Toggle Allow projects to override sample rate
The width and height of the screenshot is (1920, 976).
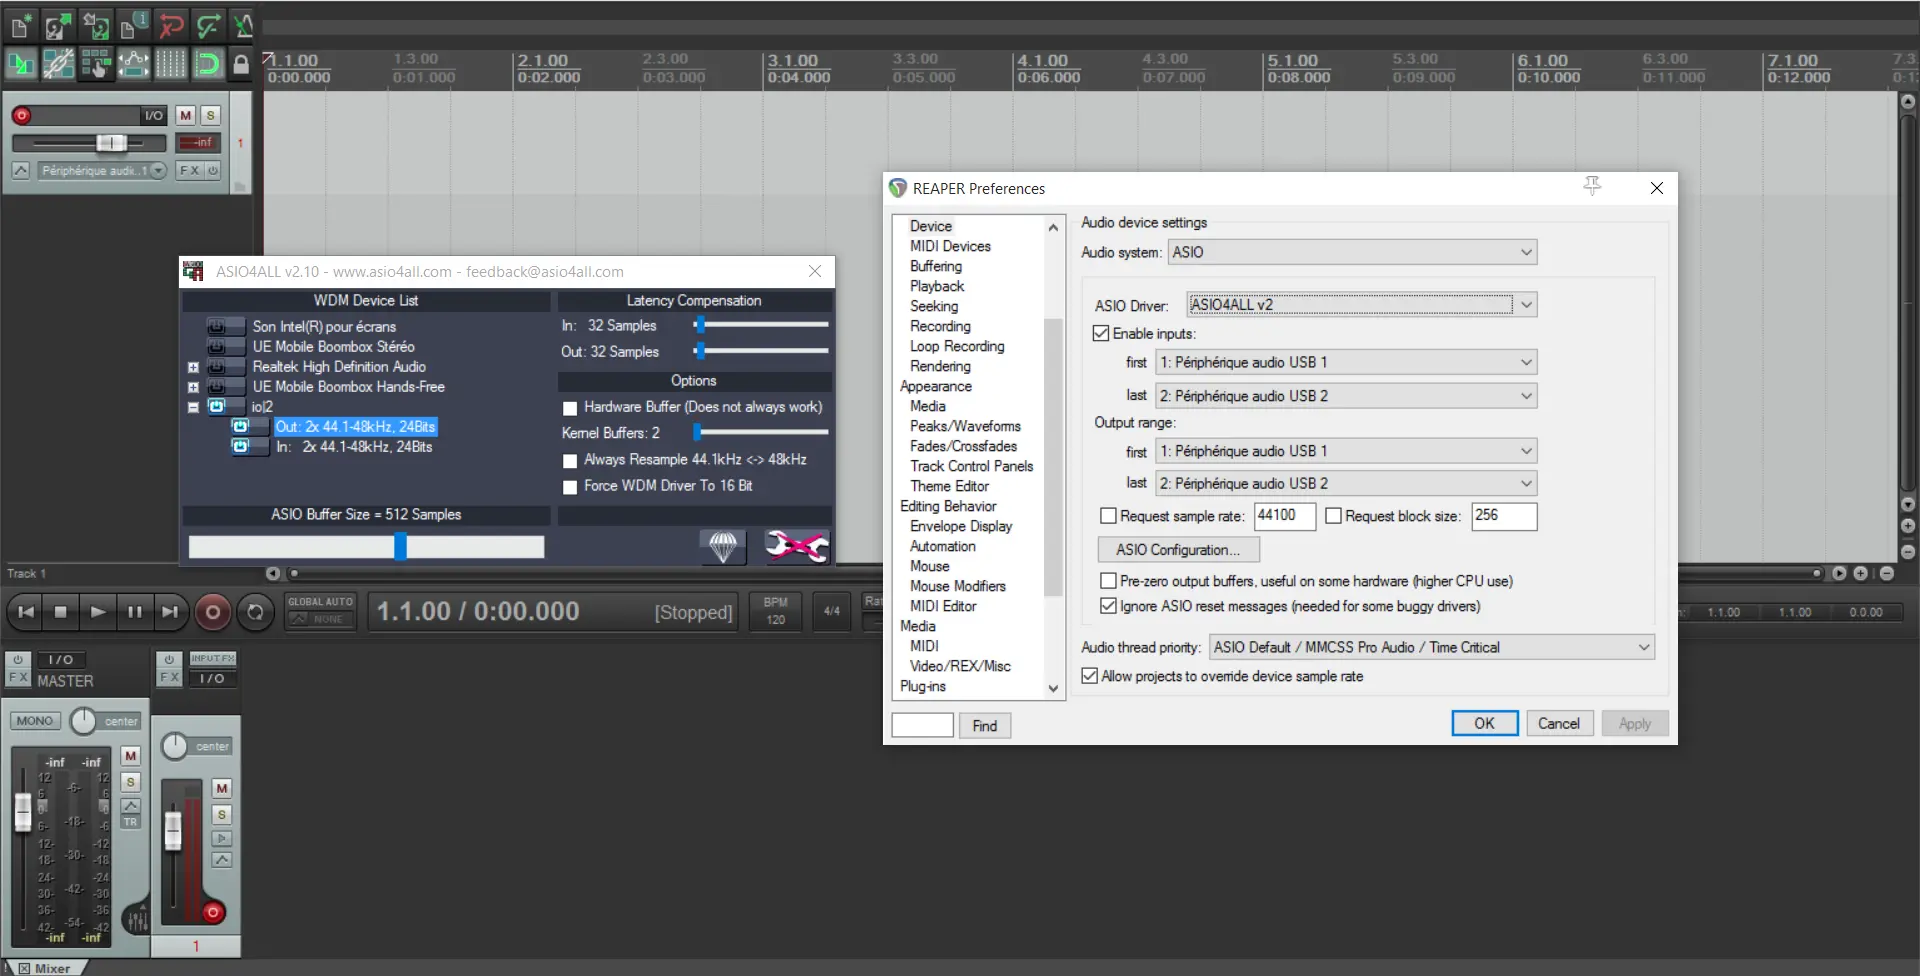click(x=1090, y=676)
